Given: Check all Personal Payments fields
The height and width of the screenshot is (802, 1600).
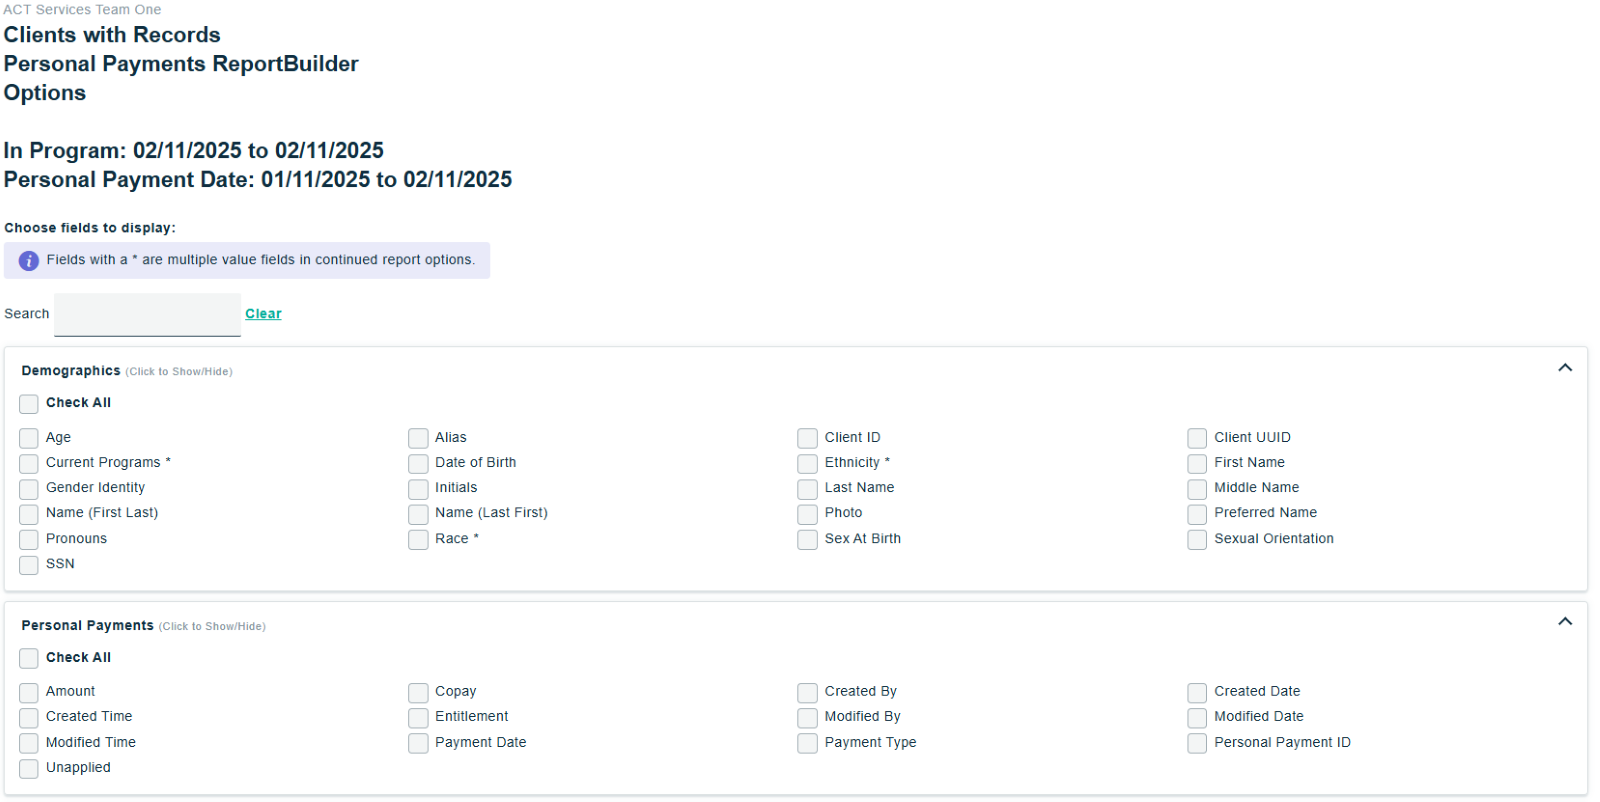Looking at the screenshot, I should 29,658.
